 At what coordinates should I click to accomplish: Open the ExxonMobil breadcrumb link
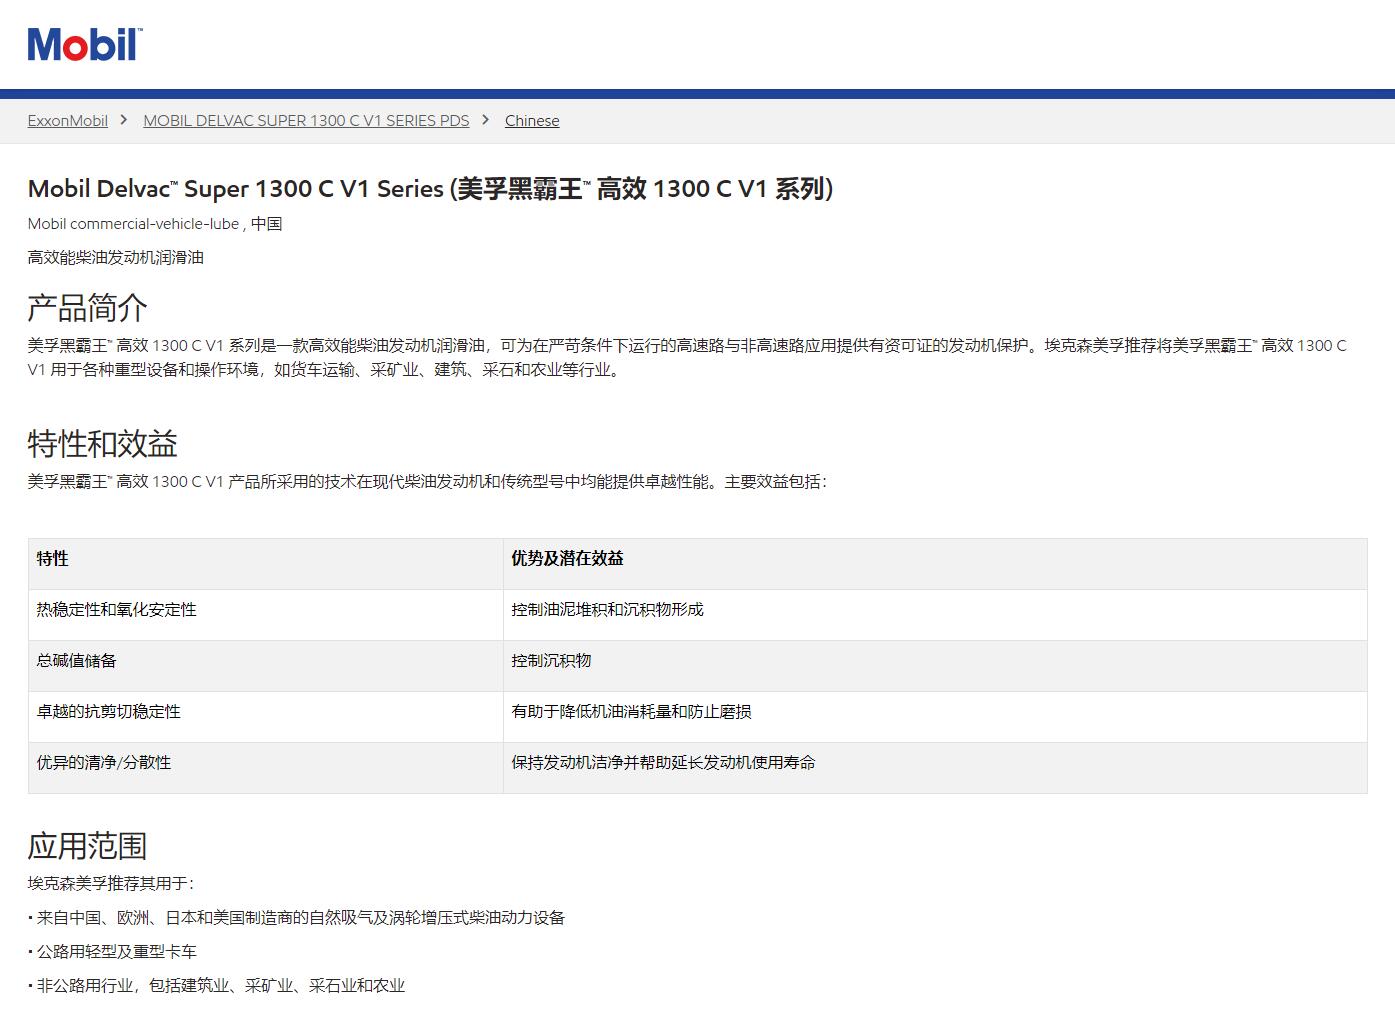pos(68,121)
